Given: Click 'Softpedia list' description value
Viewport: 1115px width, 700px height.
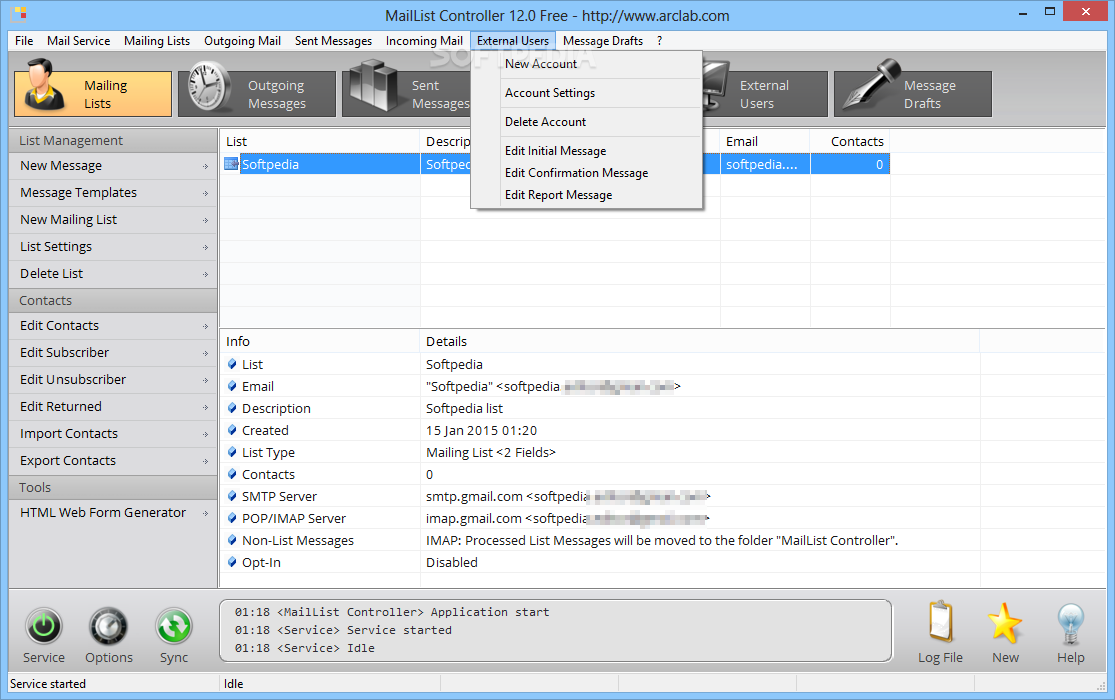Looking at the screenshot, I should pyautogui.click(x=464, y=408).
